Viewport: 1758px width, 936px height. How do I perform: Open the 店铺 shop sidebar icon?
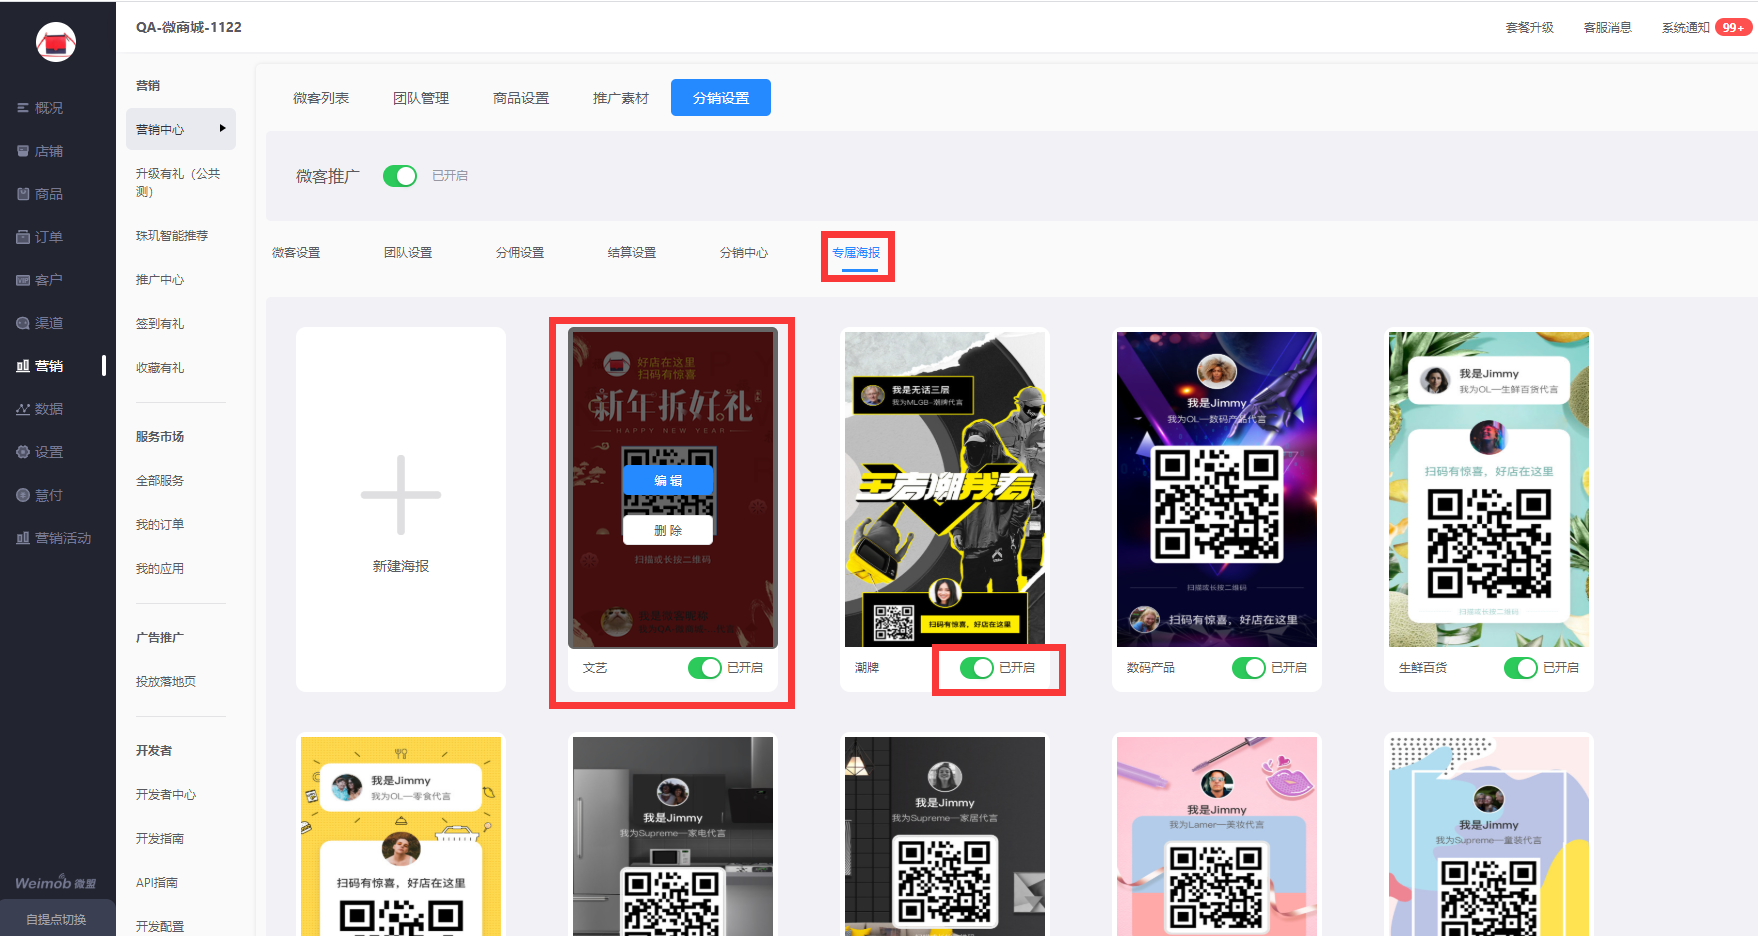[x=23, y=151]
